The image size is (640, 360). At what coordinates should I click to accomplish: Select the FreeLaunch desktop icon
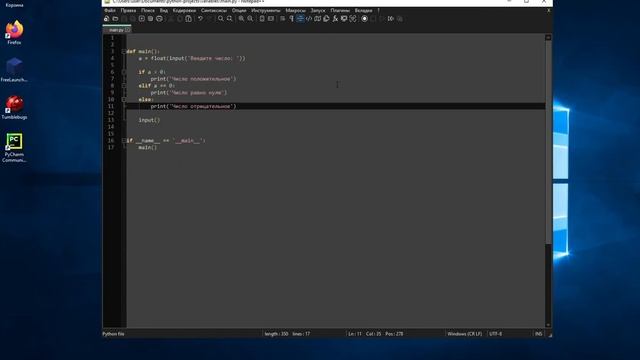pyautogui.click(x=14, y=70)
